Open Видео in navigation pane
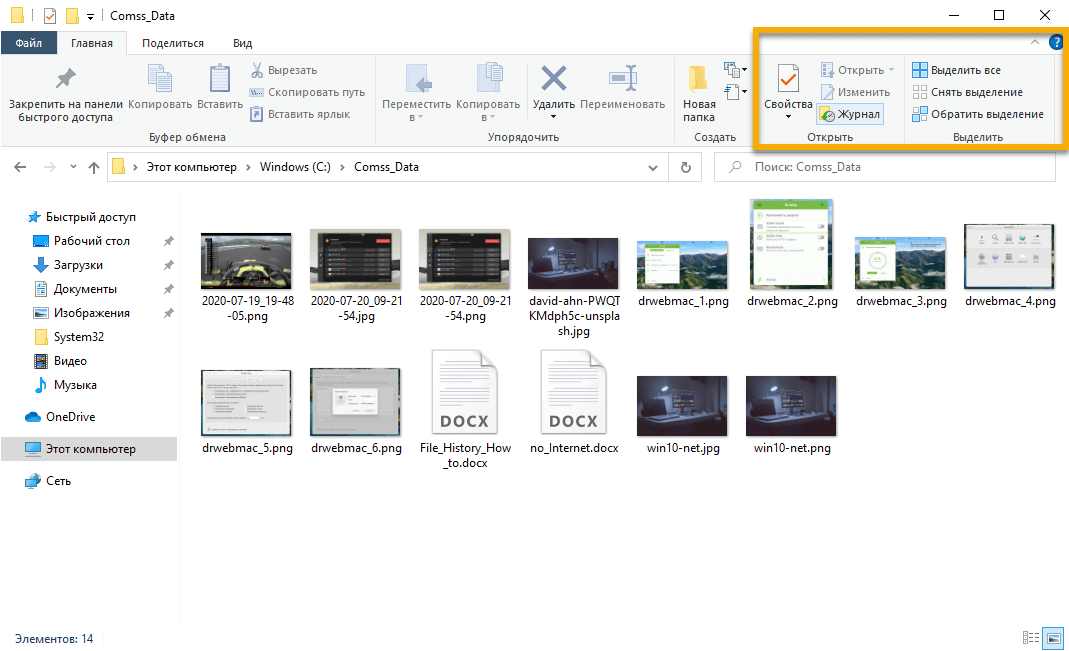Image resolution: width=1069 pixels, height=651 pixels. coord(70,361)
